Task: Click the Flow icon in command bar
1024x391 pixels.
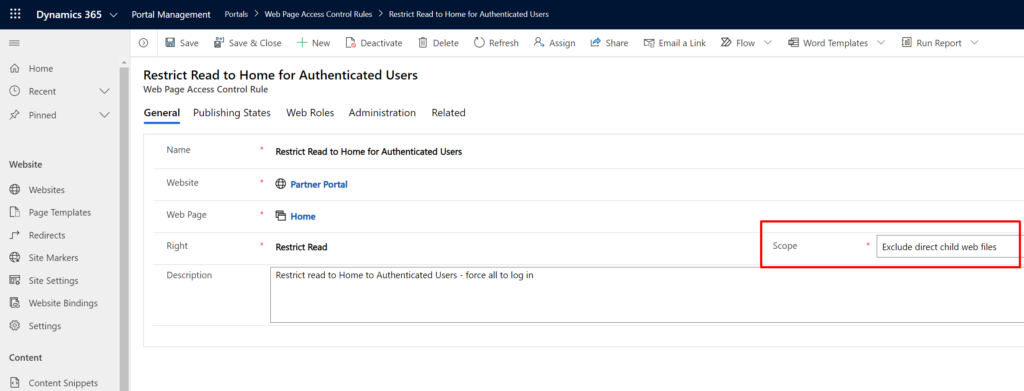Action: click(x=726, y=43)
